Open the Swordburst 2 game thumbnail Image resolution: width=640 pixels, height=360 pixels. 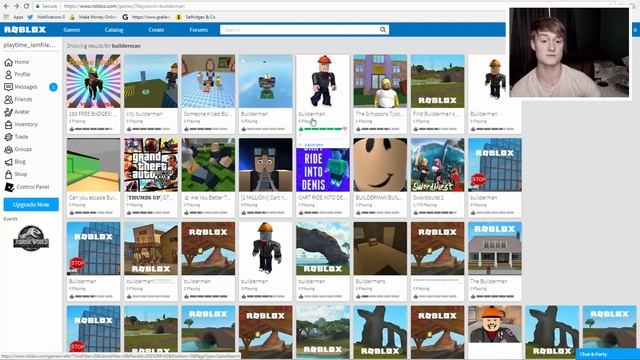coord(438,165)
